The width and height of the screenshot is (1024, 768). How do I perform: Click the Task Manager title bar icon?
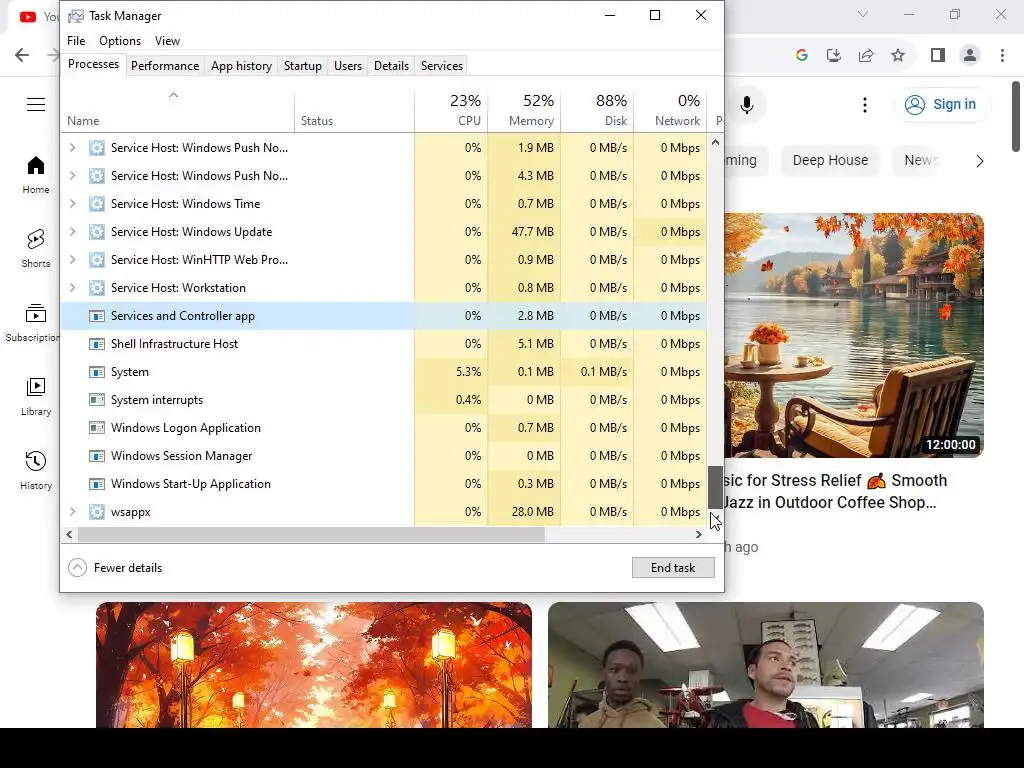(x=76, y=16)
